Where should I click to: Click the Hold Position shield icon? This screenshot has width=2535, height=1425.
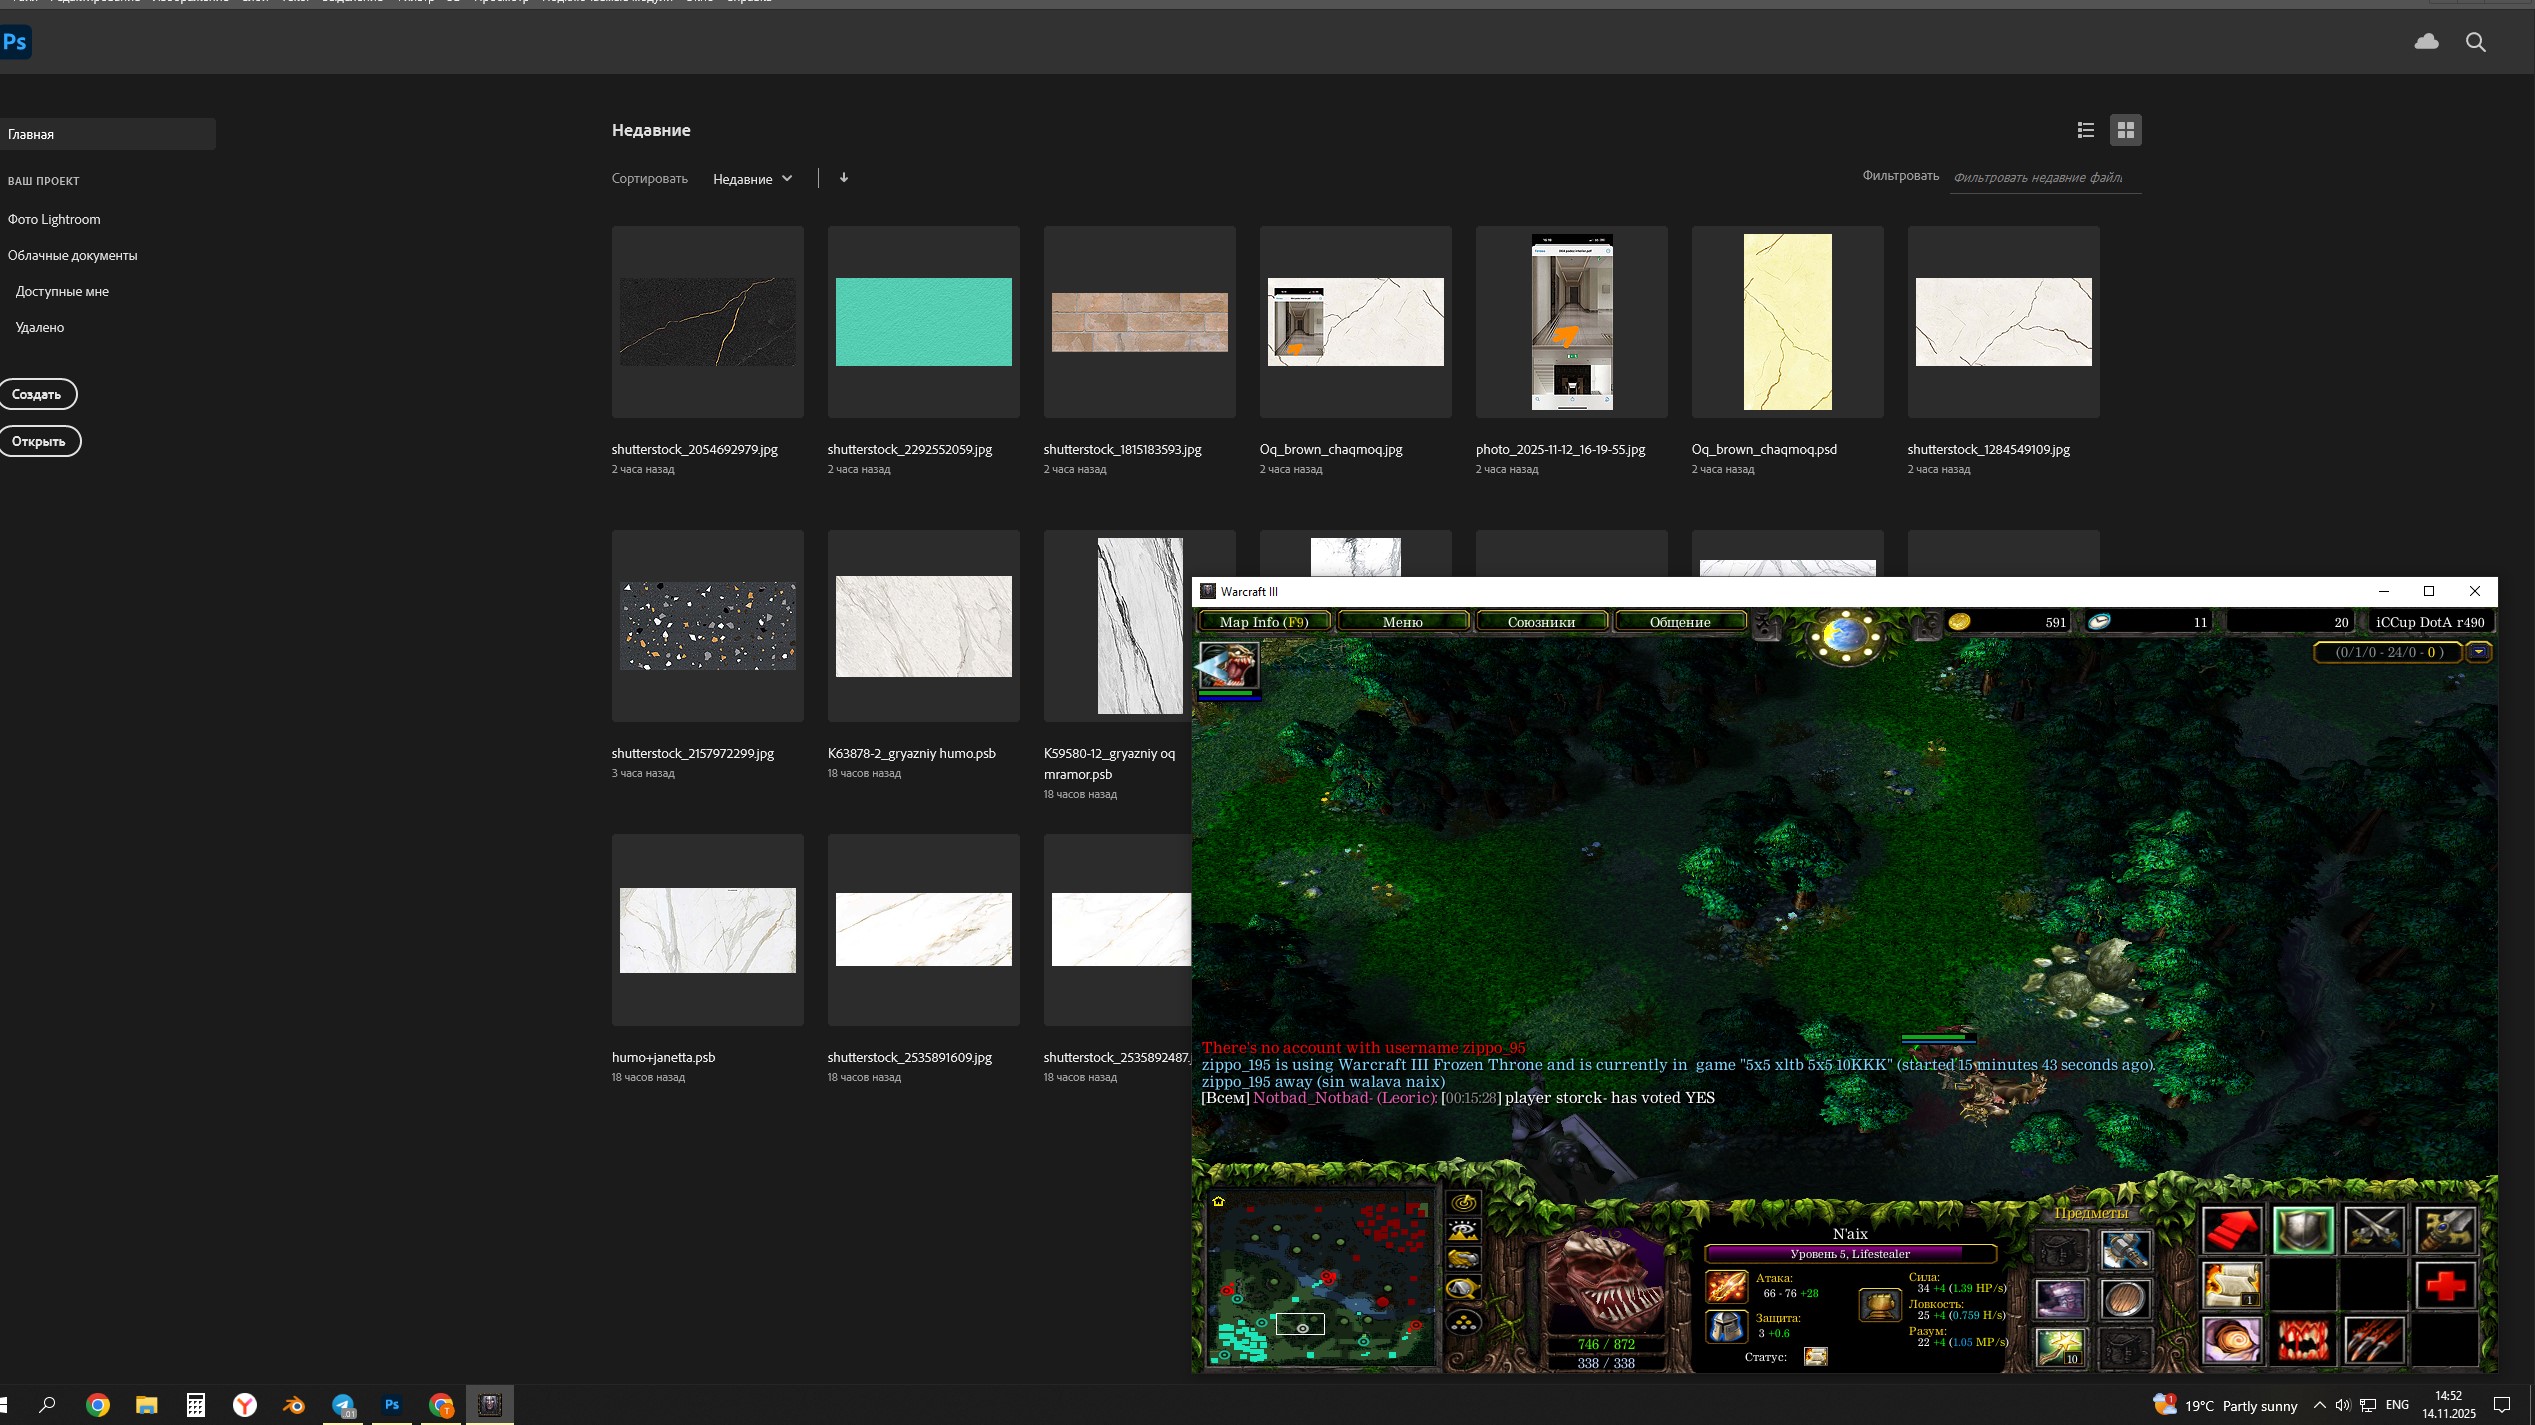[2303, 1230]
